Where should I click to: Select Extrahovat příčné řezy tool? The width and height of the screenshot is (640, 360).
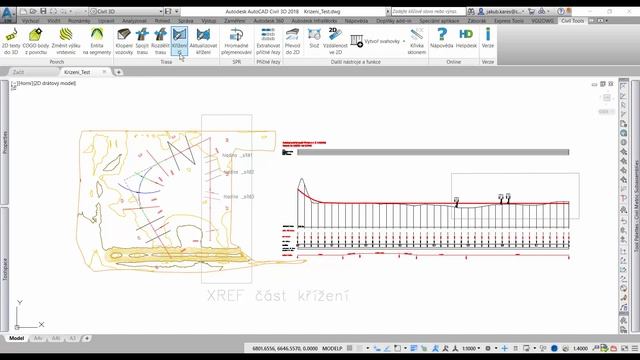pyautogui.click(x=268, y=41)
